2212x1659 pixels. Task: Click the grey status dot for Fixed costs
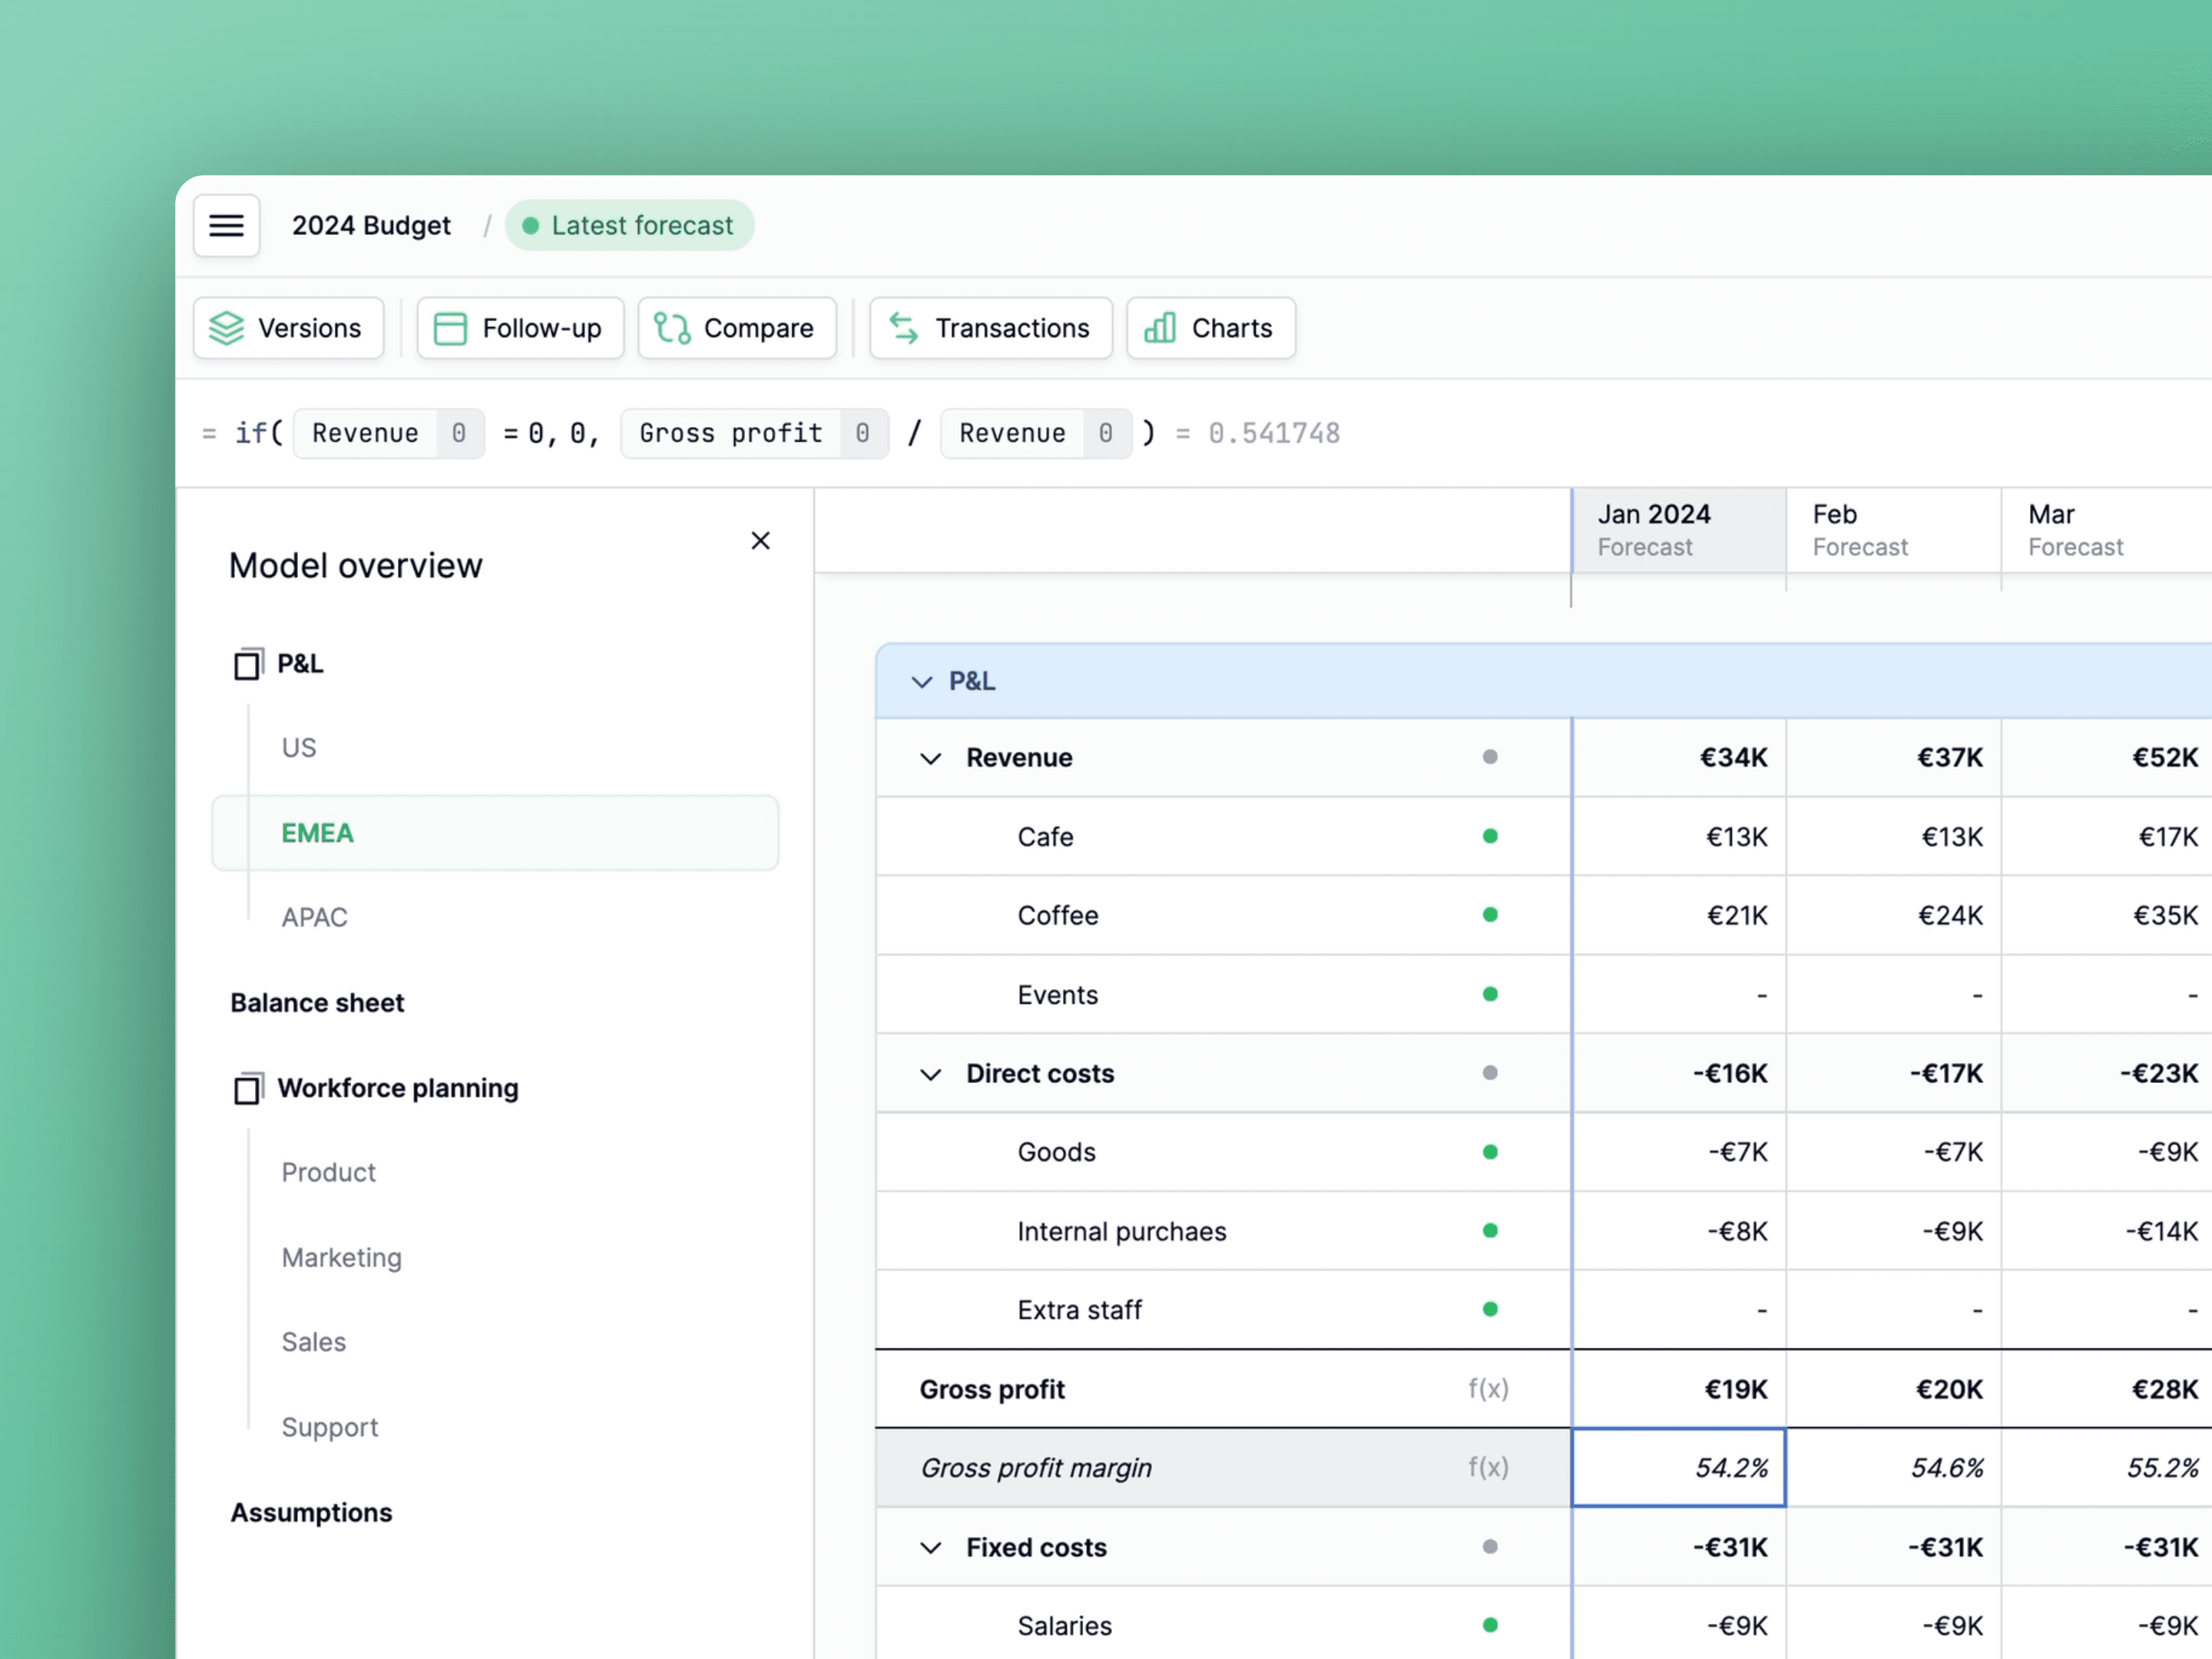(x=1490, y=1547)
